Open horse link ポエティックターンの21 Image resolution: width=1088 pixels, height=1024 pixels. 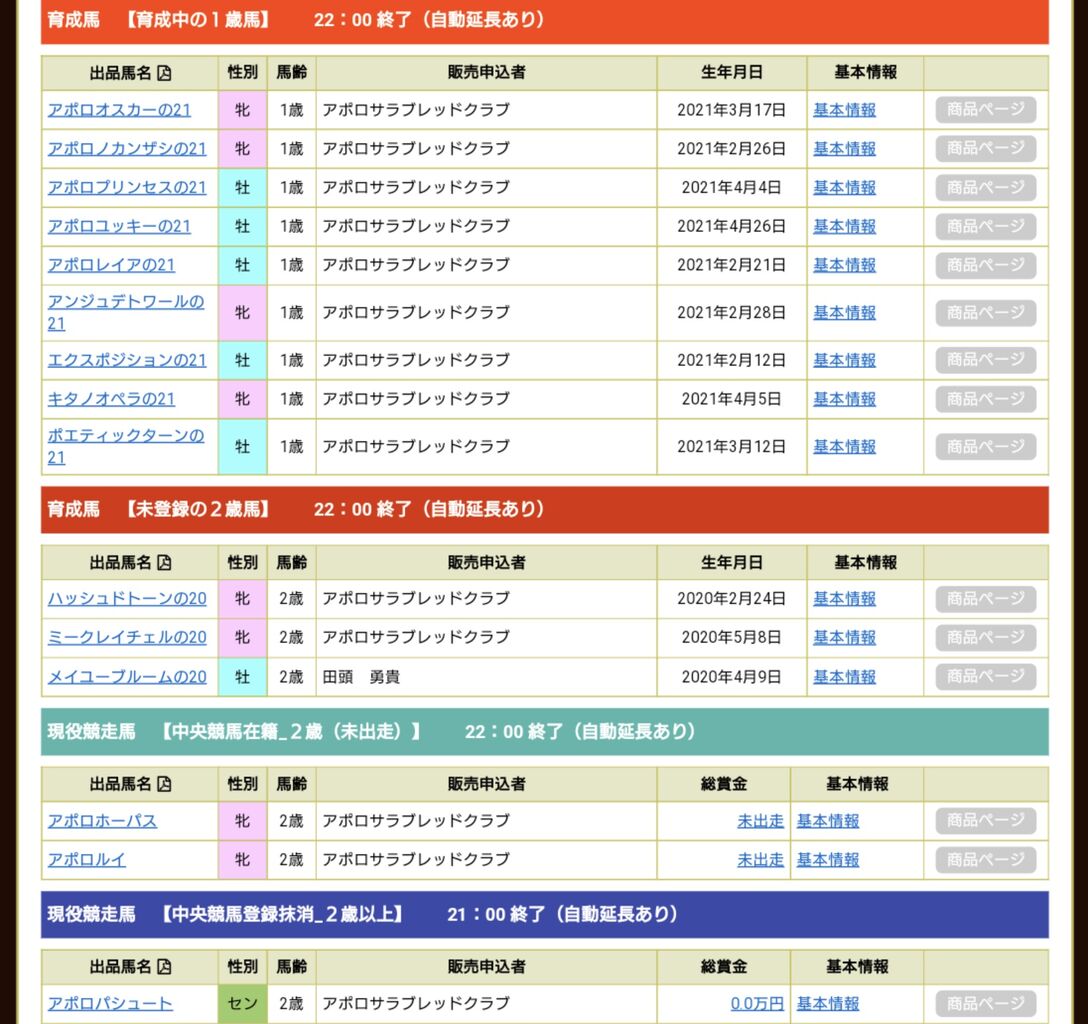click(126, 446)
